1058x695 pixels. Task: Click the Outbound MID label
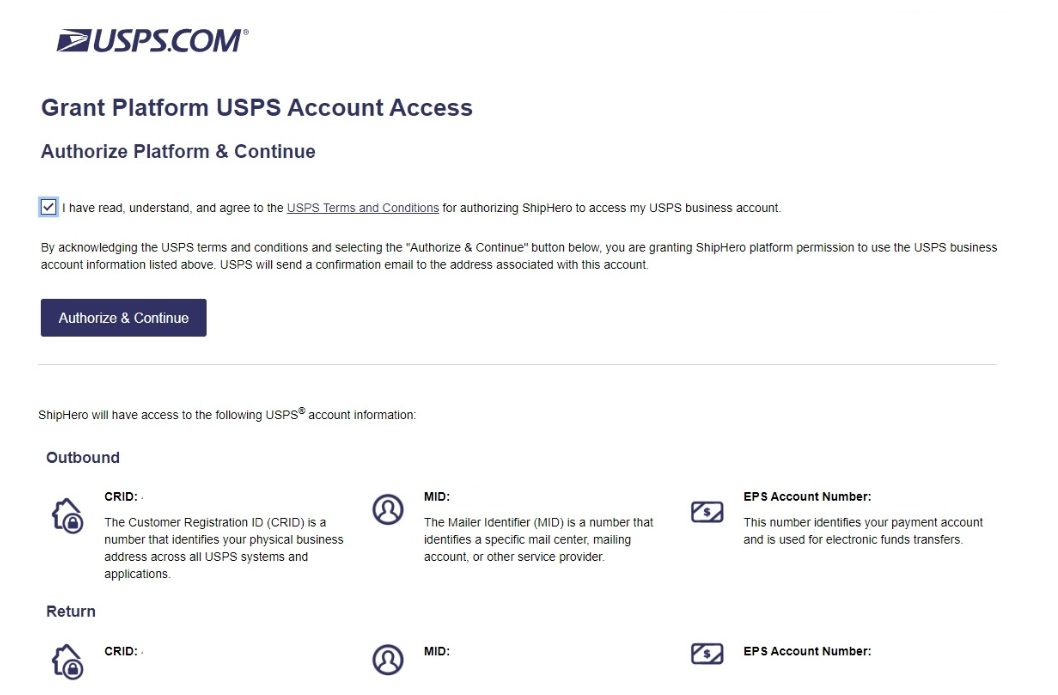437,497
